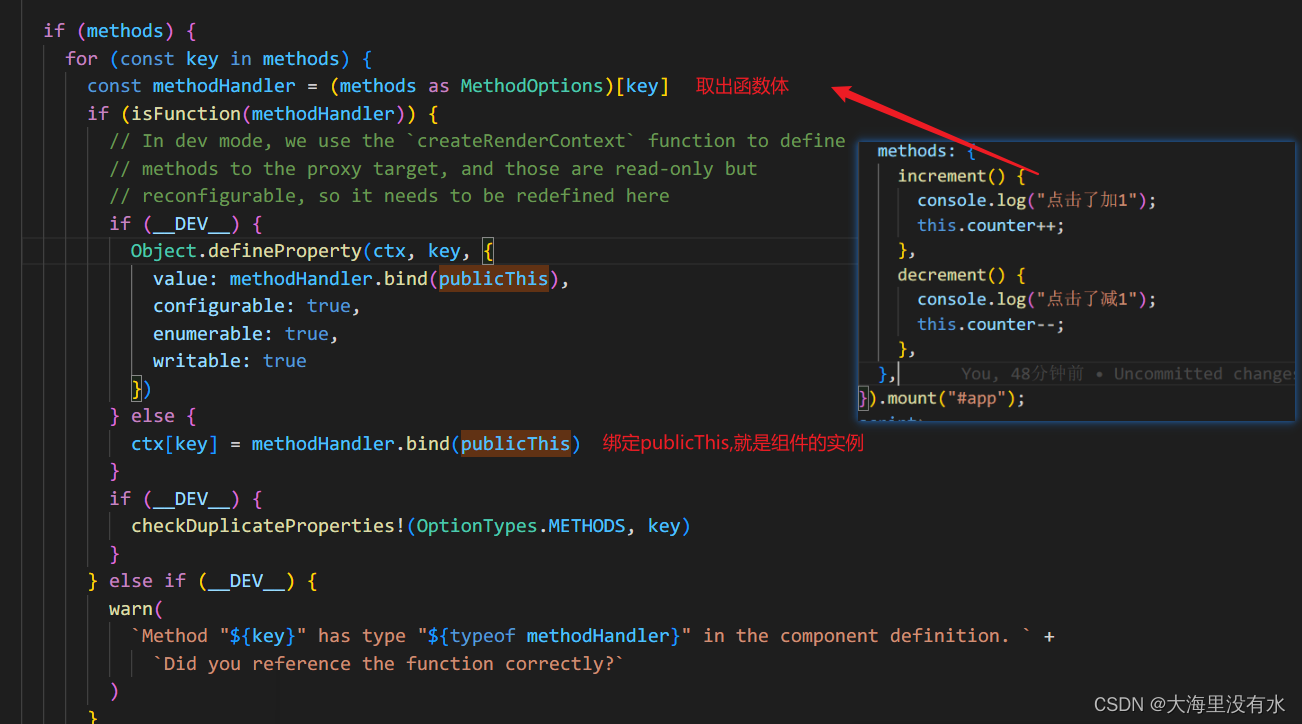1302x724 pixels.
Task: Click the console.log "点击了减1" line
Action: click(x=1036, y=299)
